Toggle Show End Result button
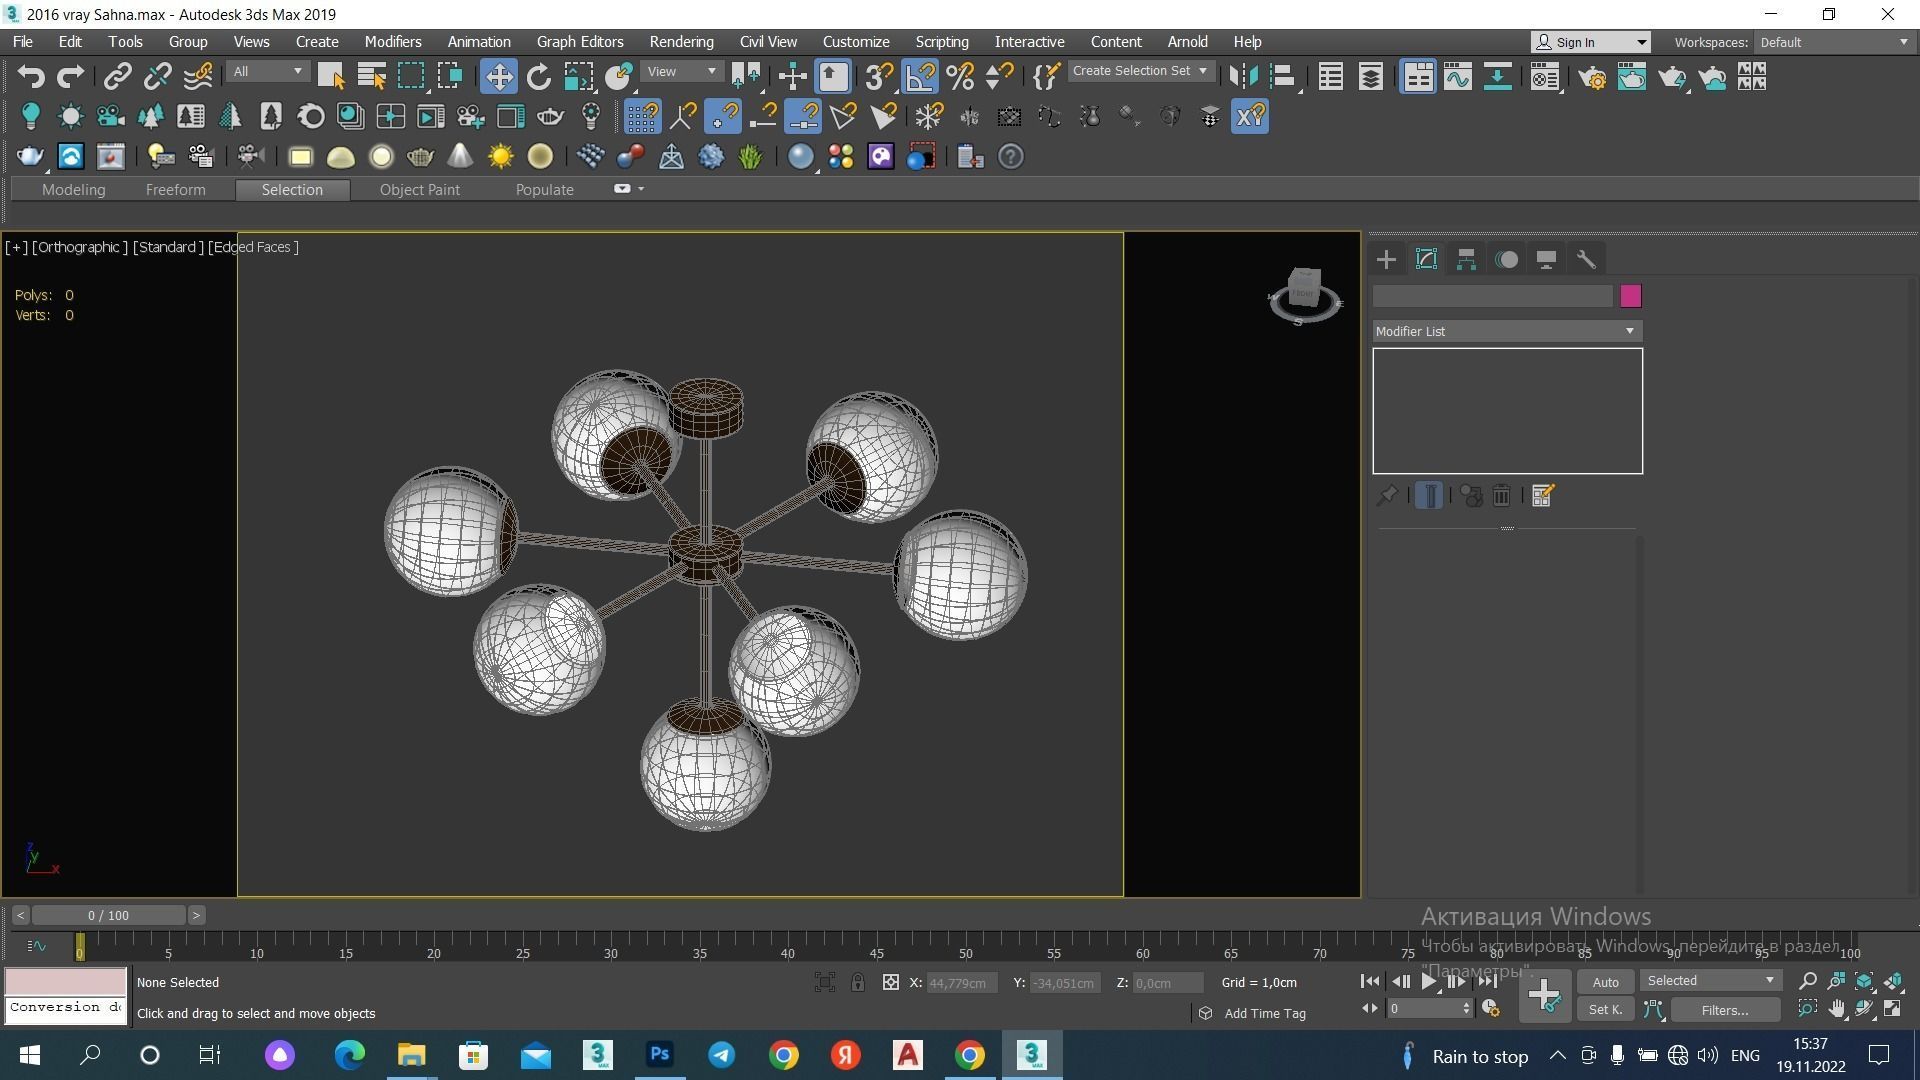The image size is (1920, 1080). [x=1429, y=496]
